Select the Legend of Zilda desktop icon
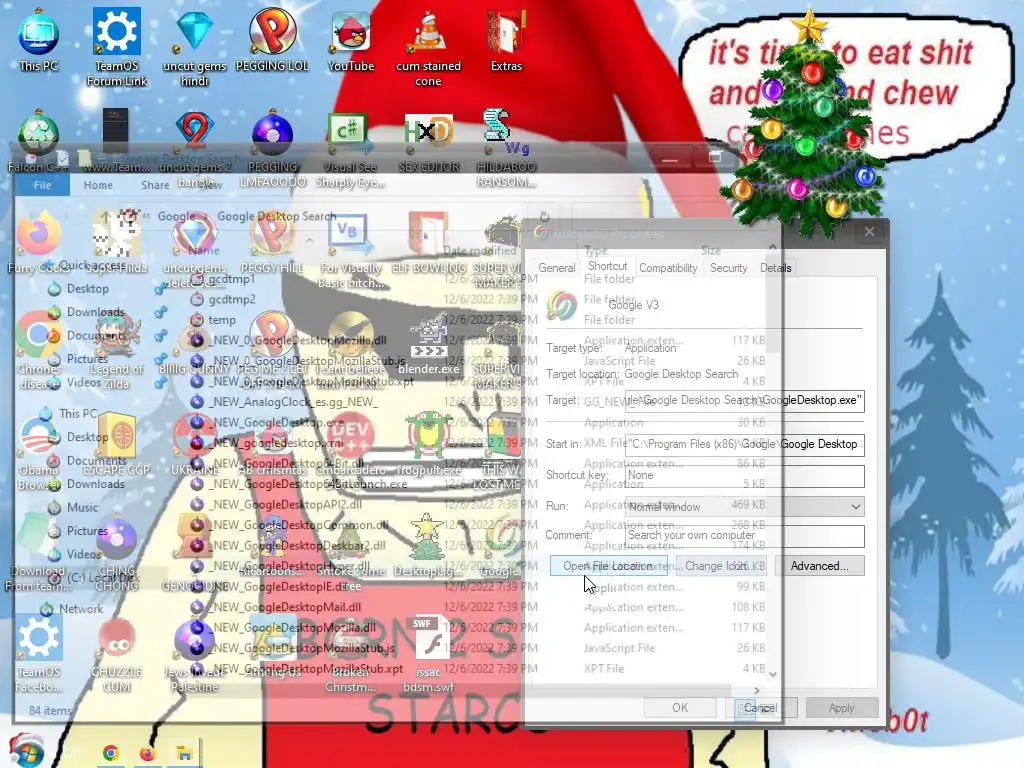 coord(117,350)
